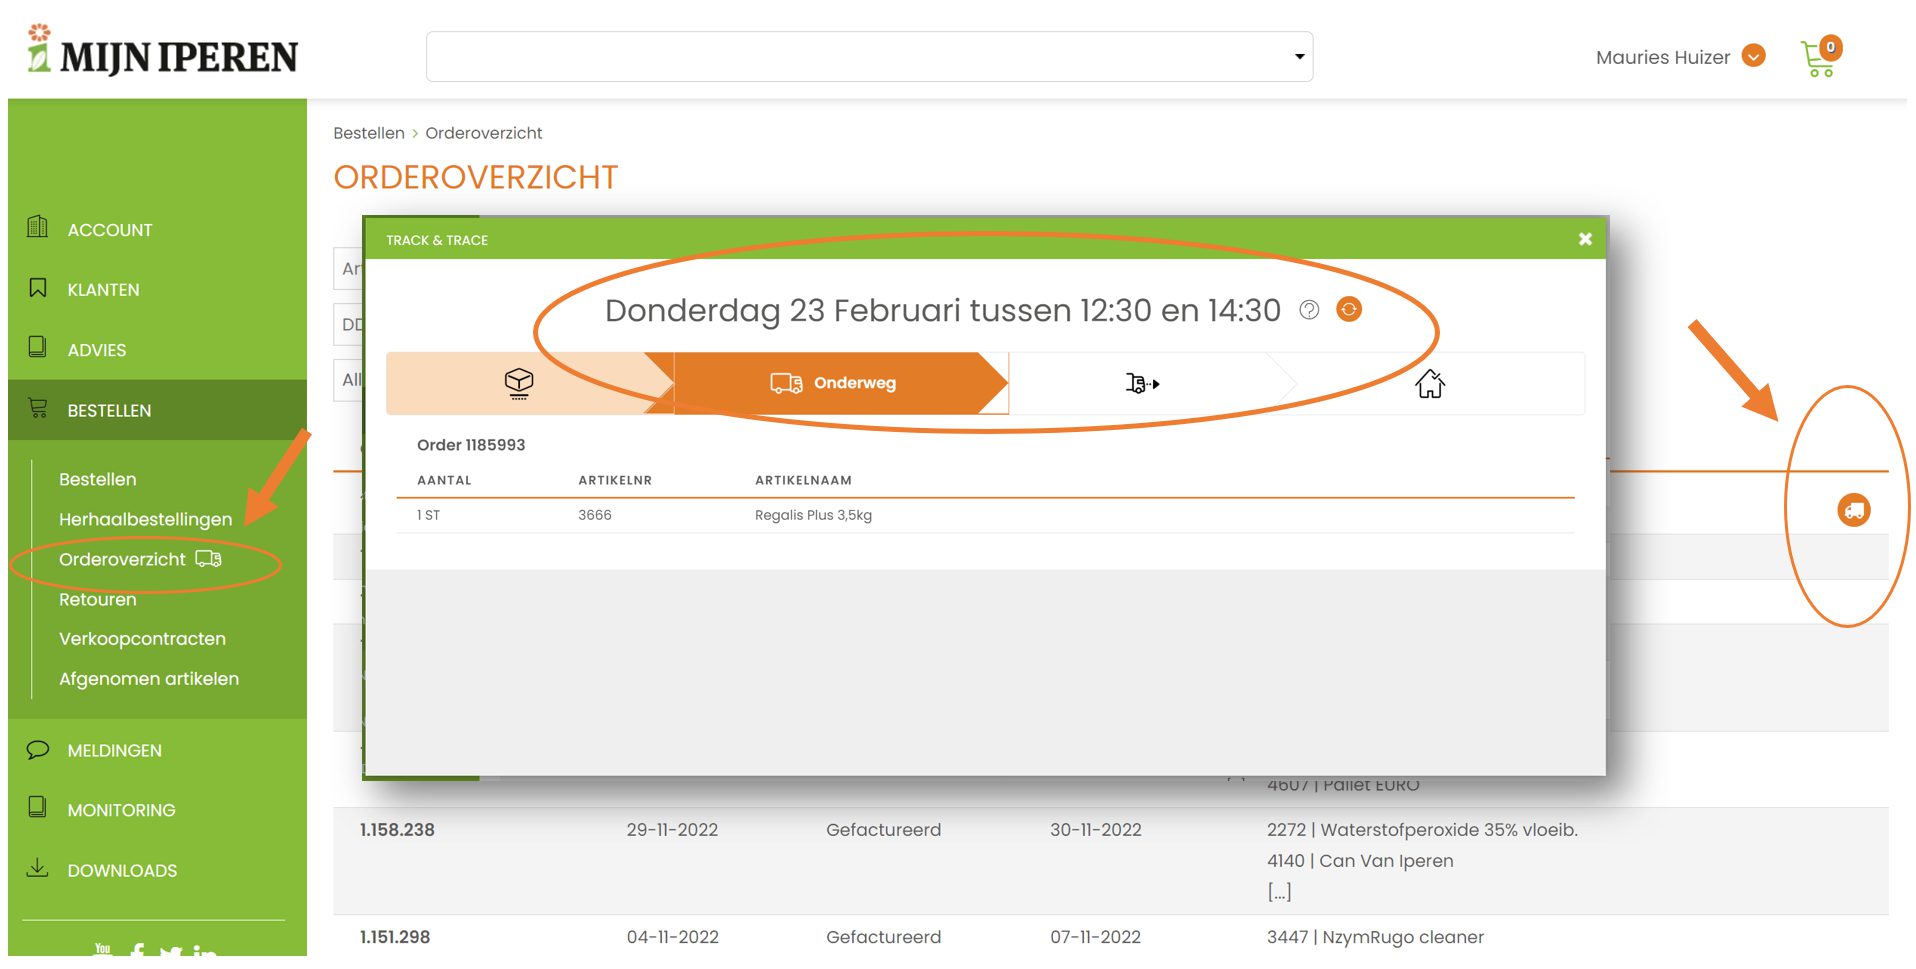1916x969 pixels.
Task: Click the Bestellen breadcrumb link
Action: 368,133
